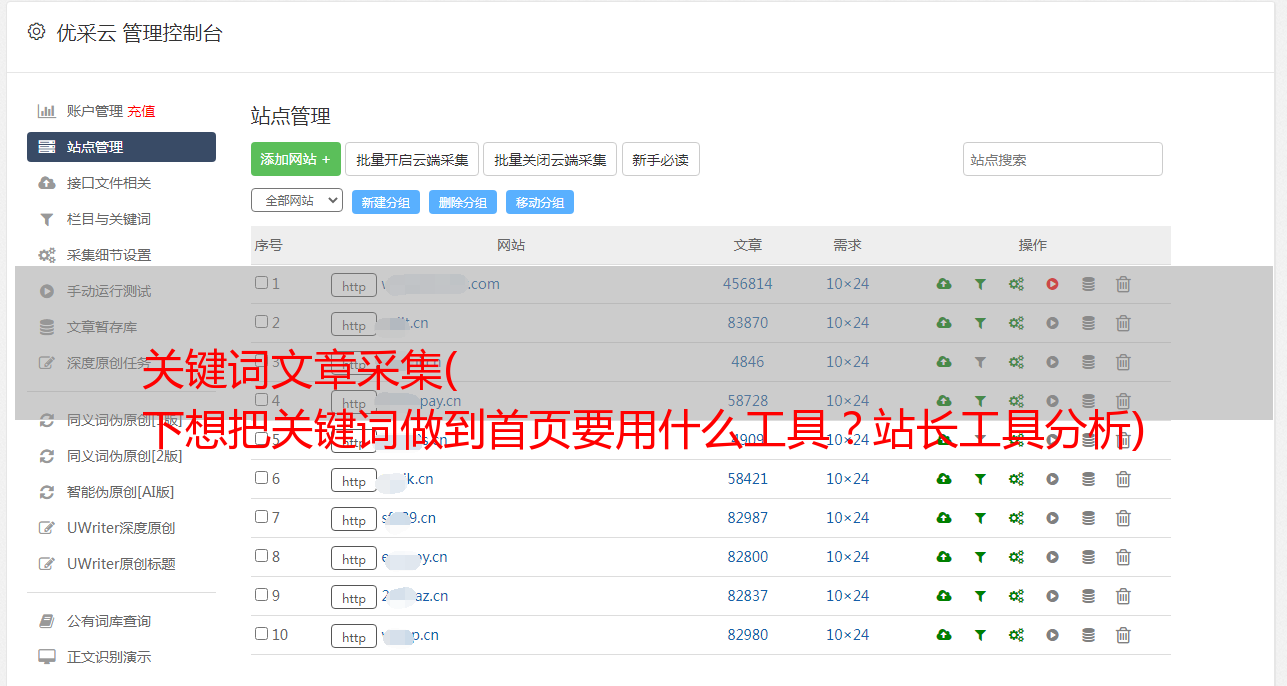This screenshot has width=1287, height=686.
Task: Click 批量开启云端采集 button
Action: coord(412,159)
